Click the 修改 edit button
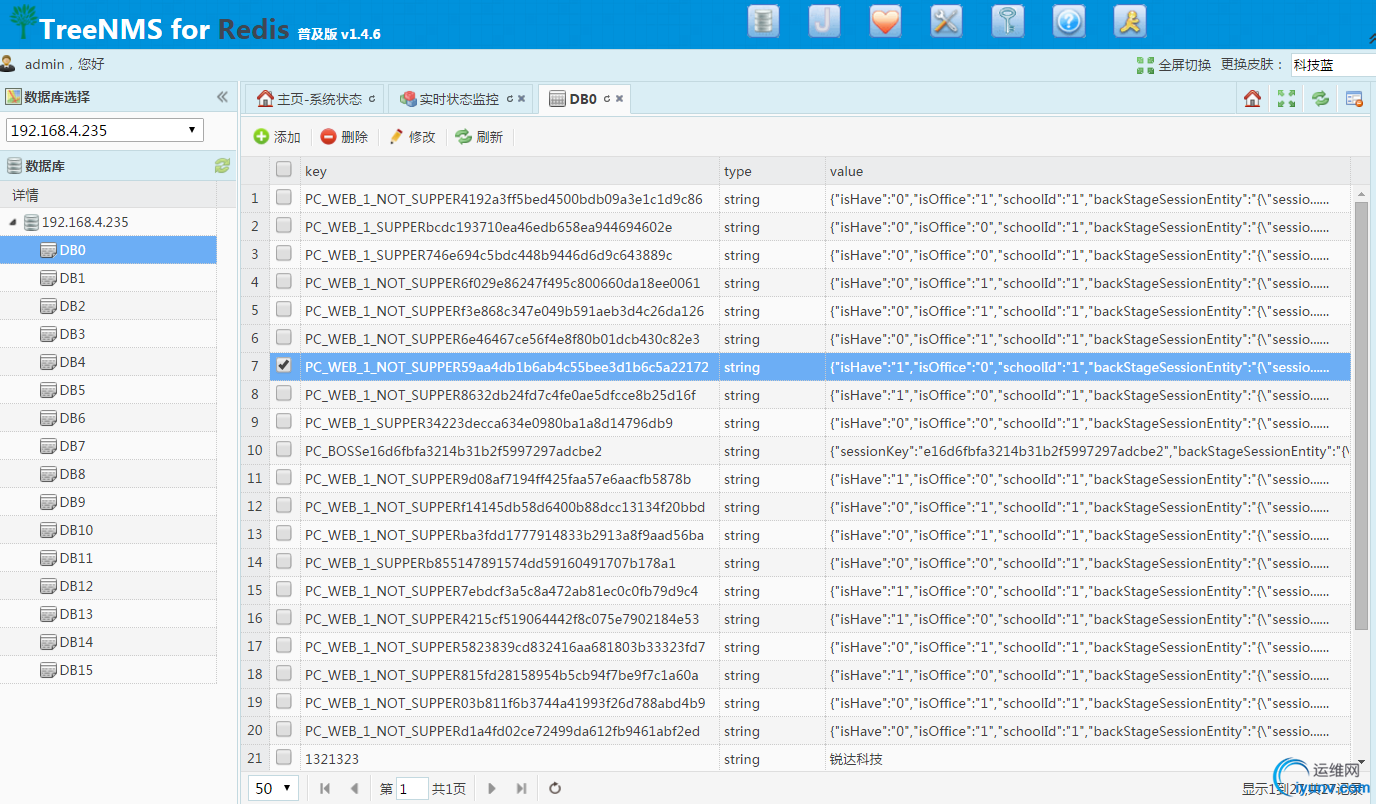The height and width of the screenshot is (804, 1376). click(412, 137)
